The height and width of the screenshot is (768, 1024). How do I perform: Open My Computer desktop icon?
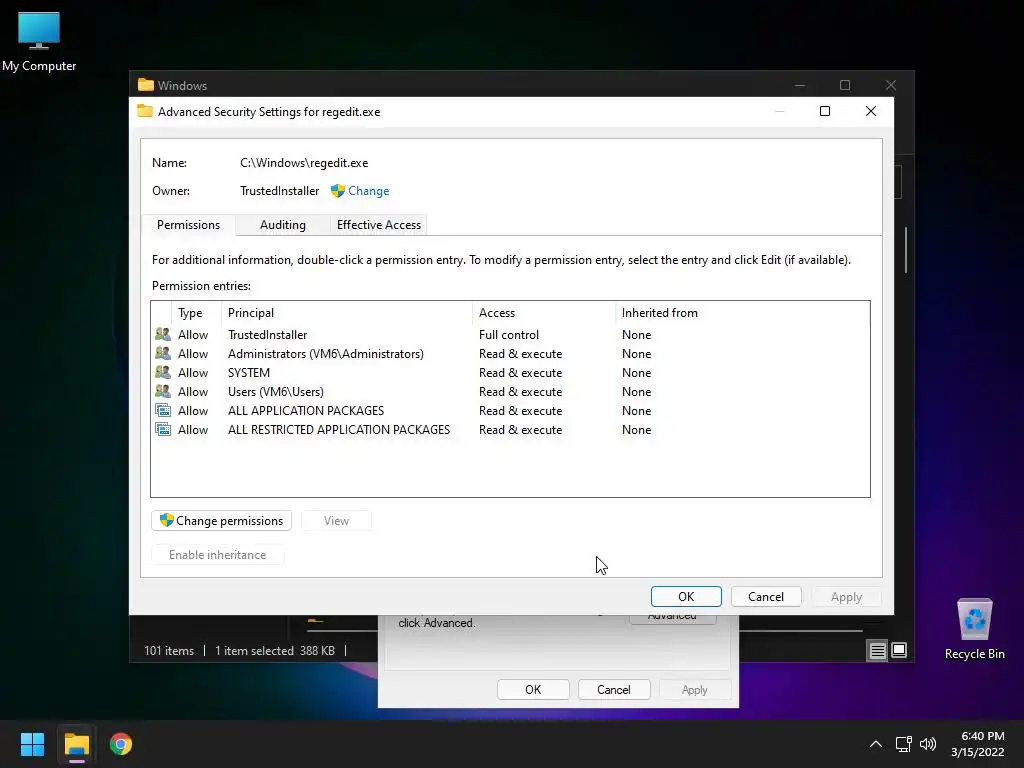coord(39,42)
